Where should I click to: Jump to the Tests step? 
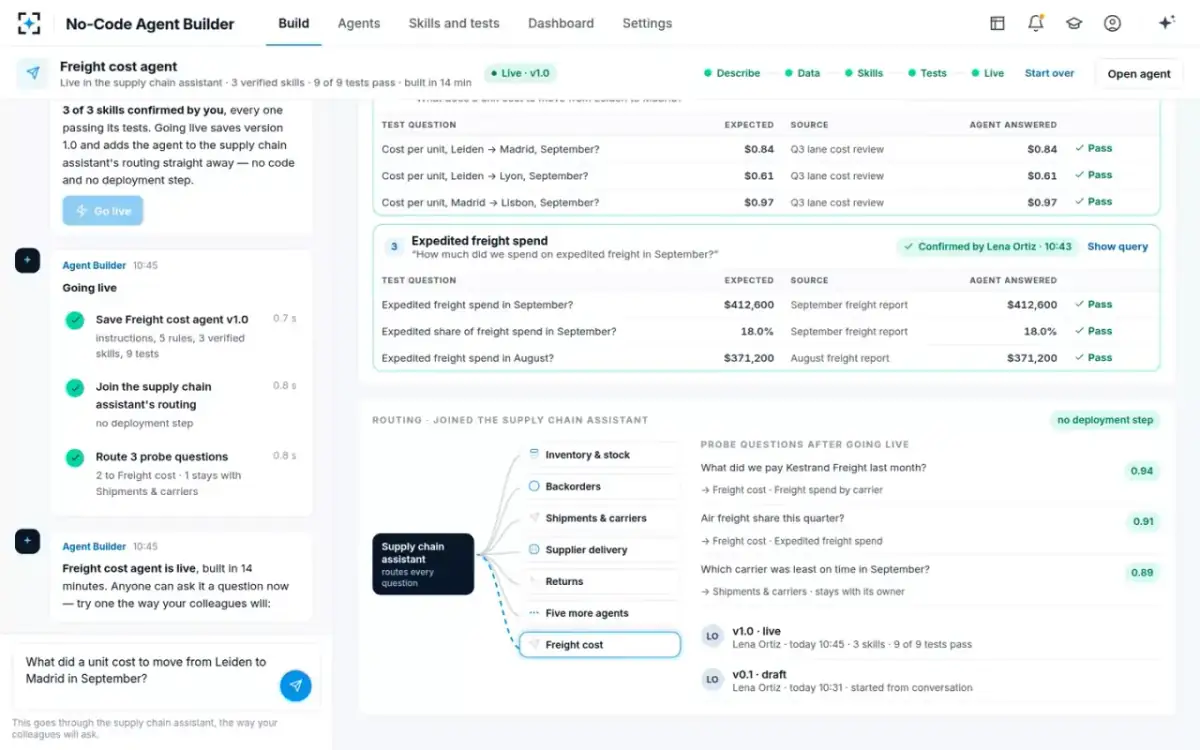pos(927,73)
